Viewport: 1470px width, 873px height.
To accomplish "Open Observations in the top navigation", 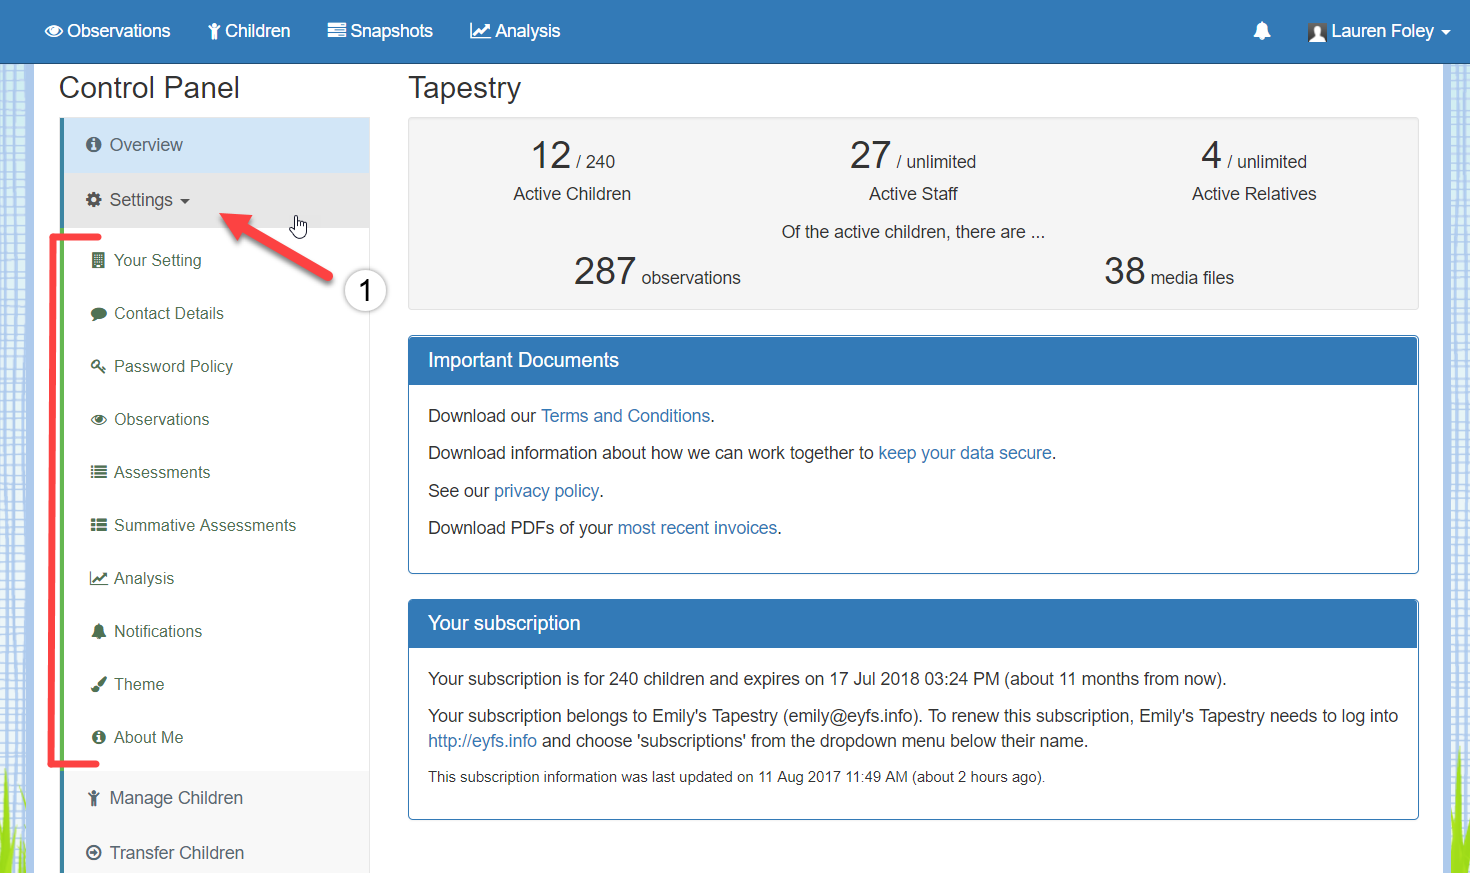I will [108, 31].
